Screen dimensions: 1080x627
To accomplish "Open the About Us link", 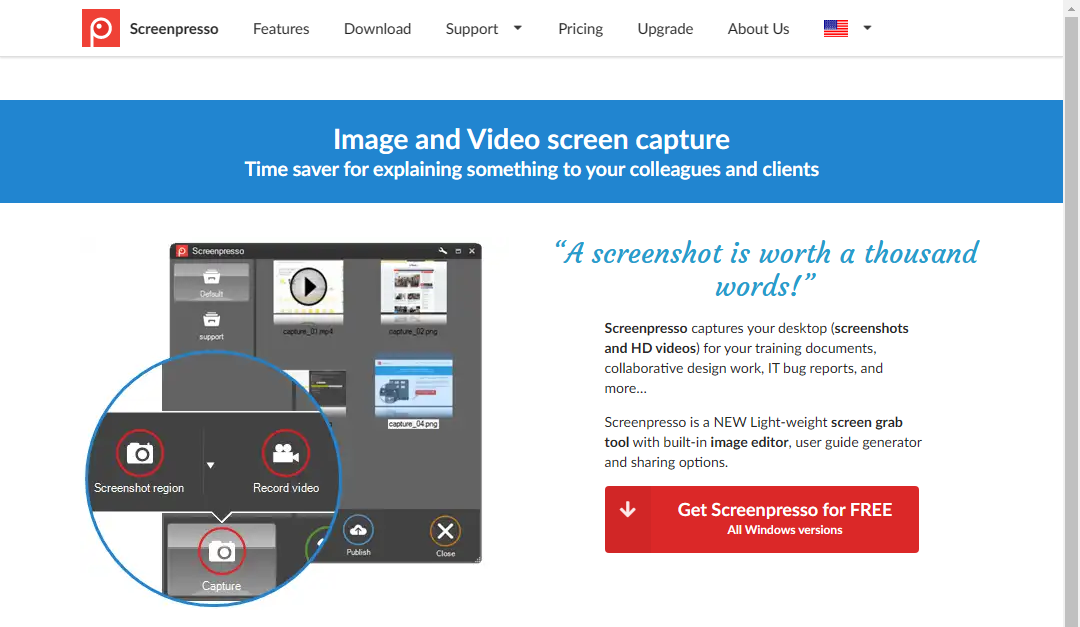I will coord(758,29).
